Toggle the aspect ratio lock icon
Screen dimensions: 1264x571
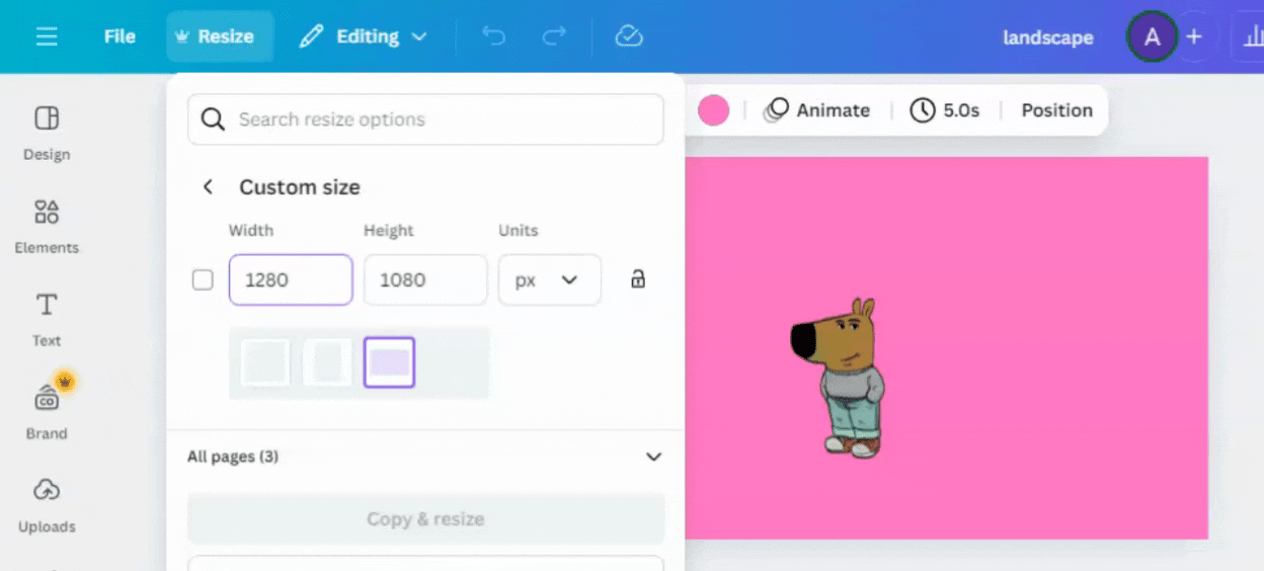[638, 279]
